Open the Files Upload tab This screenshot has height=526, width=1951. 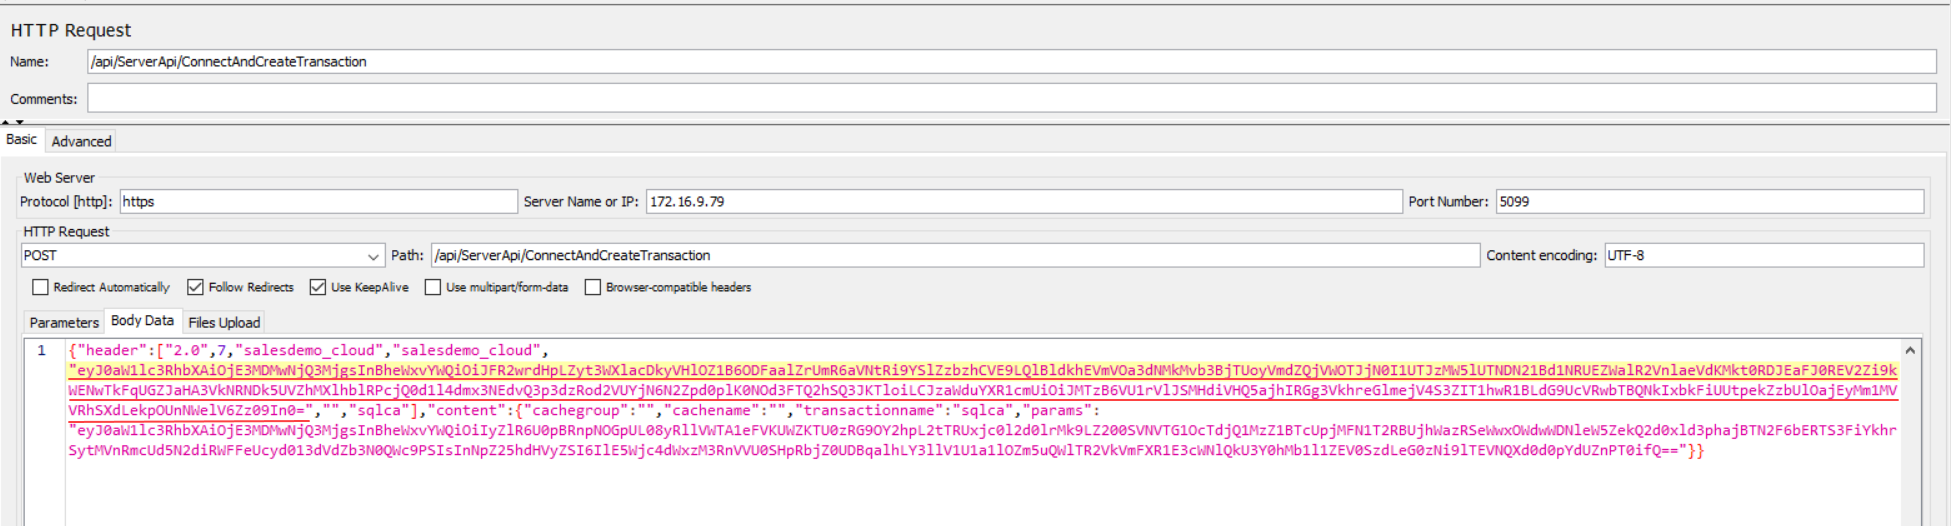pos(224,322)
